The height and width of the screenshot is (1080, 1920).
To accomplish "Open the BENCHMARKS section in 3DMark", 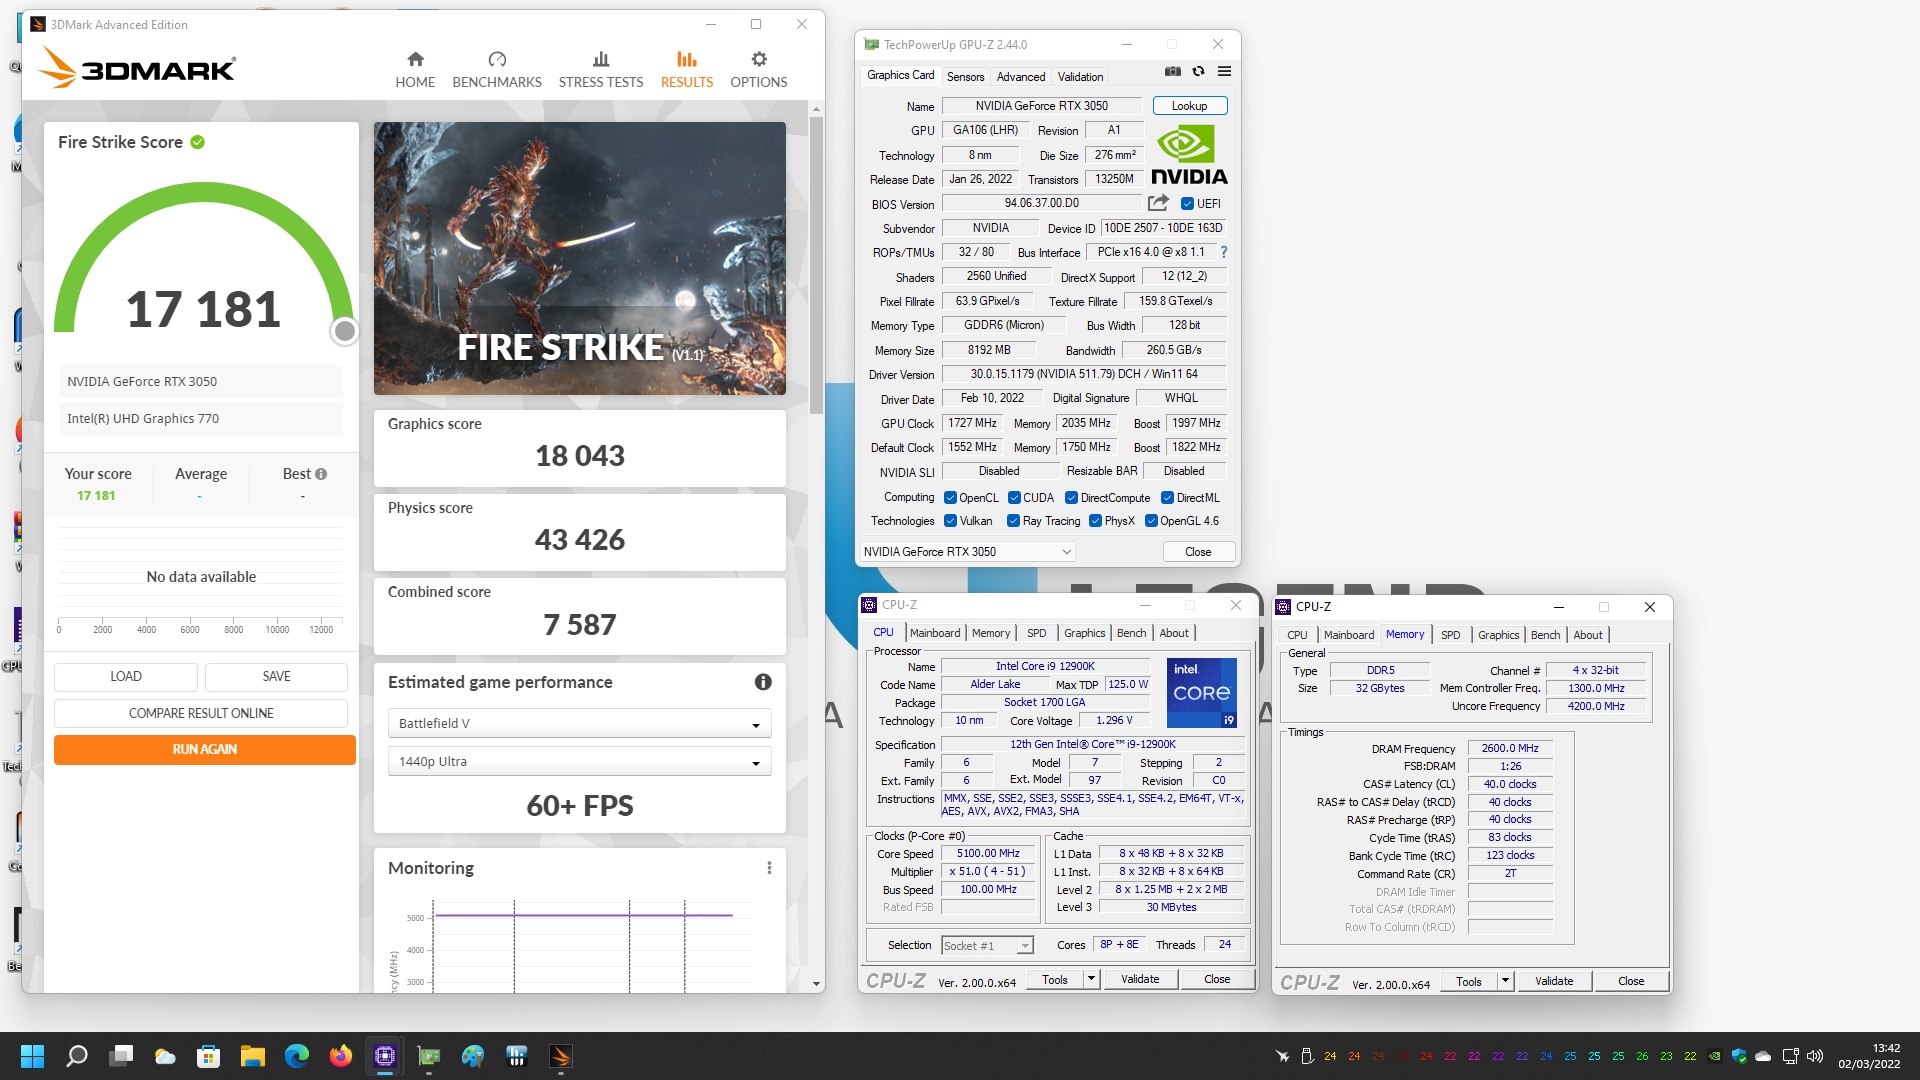I will click(497, 70).
